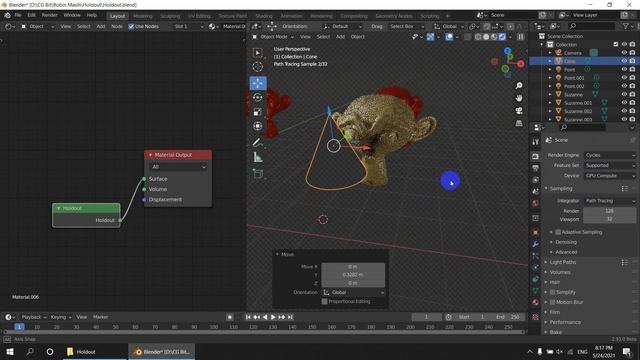Open timeline Marker menu
The width and height of the screenshot is (640, 360).
click(x=100, y=317)
